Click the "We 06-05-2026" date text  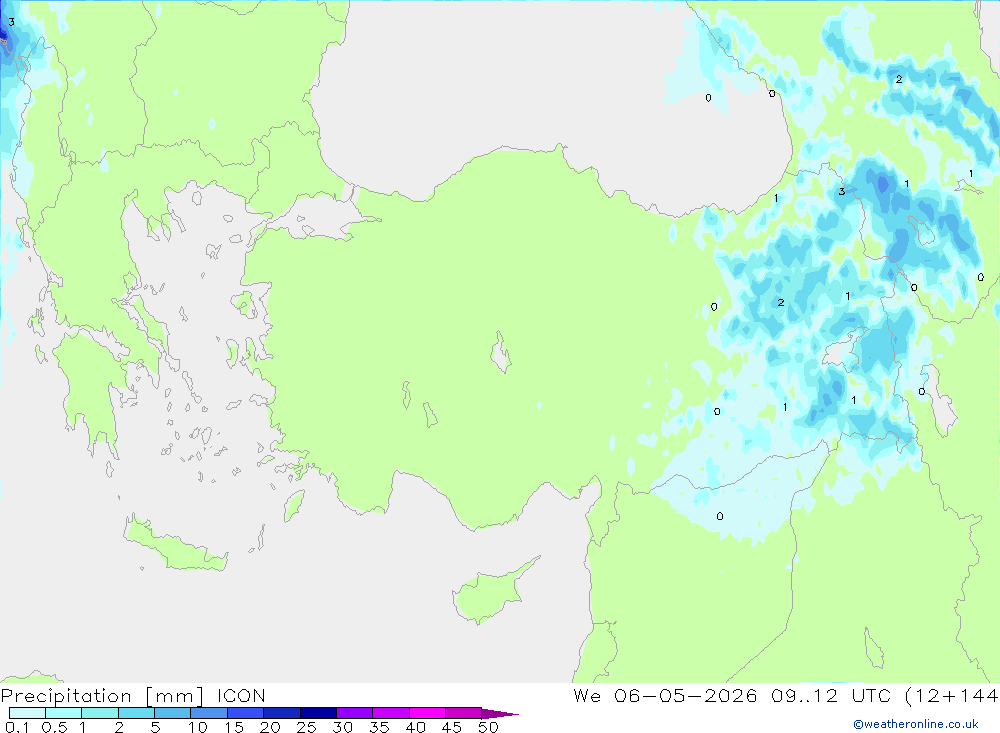[x=665, y=695]
